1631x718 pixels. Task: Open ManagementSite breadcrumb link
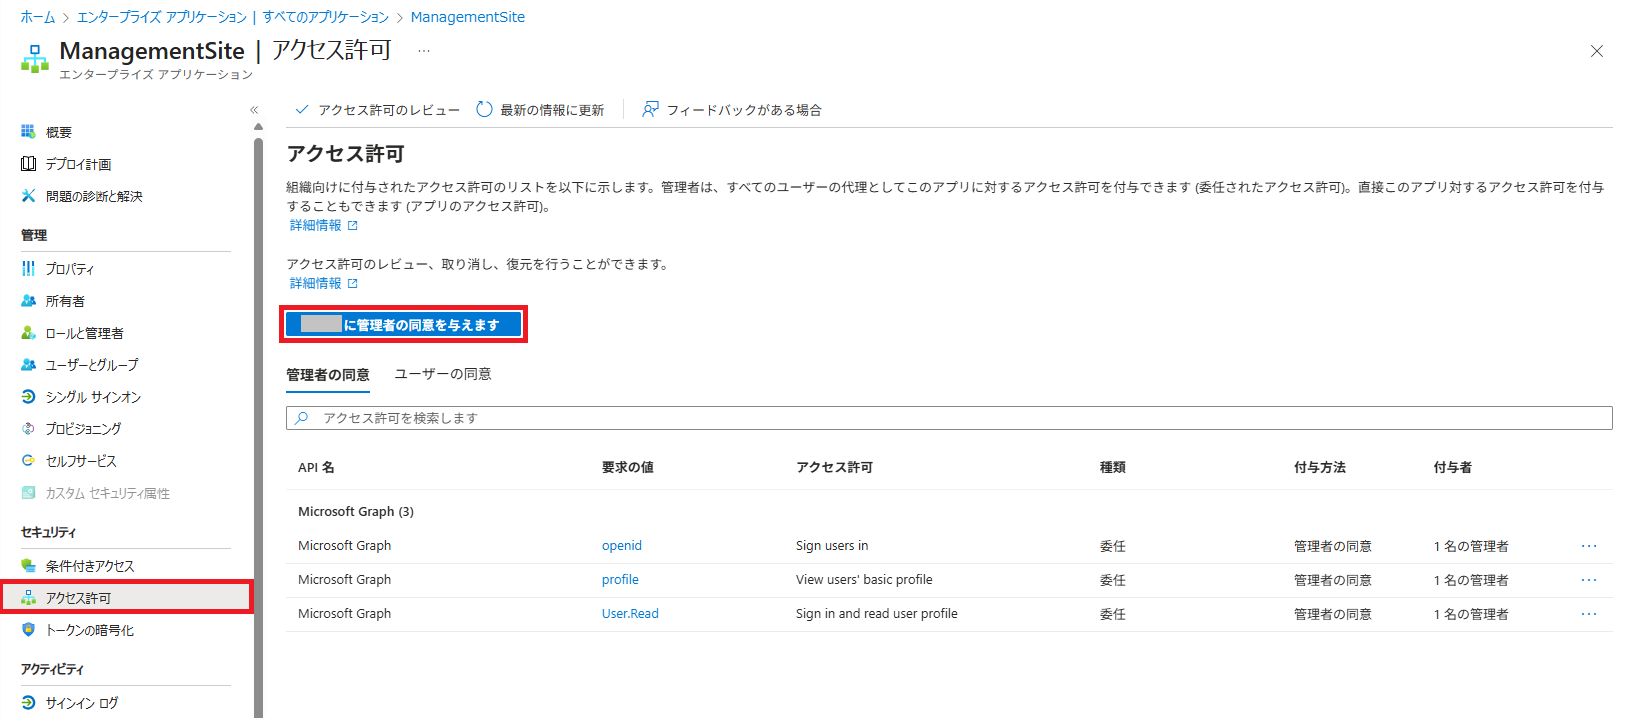[x=467, y=17]
